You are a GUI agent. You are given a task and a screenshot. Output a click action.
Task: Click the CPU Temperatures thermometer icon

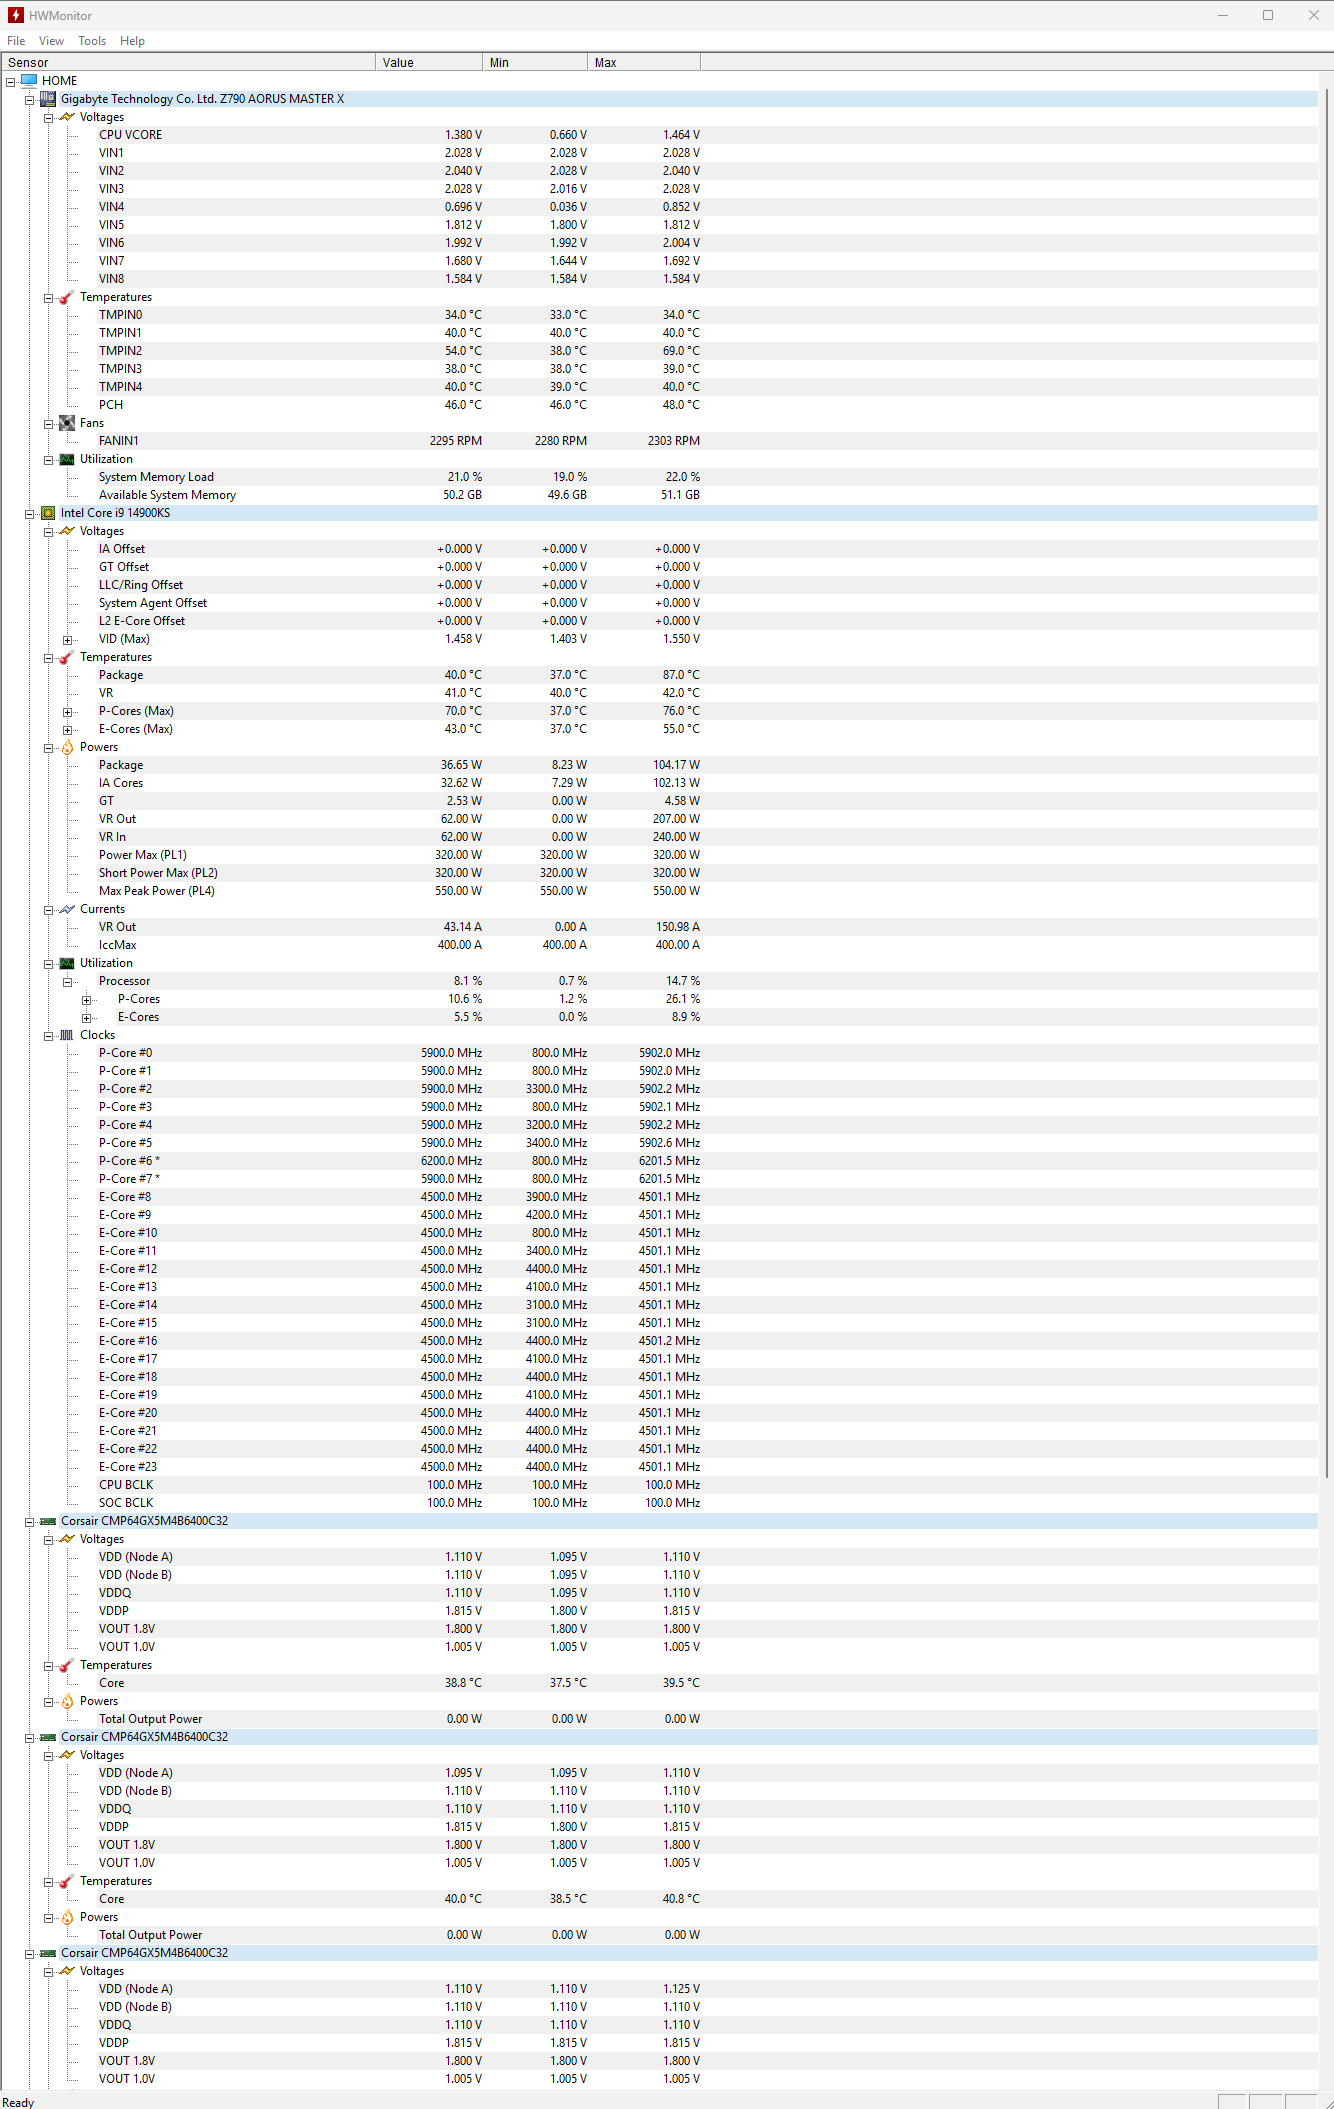[x=67, y=657]
